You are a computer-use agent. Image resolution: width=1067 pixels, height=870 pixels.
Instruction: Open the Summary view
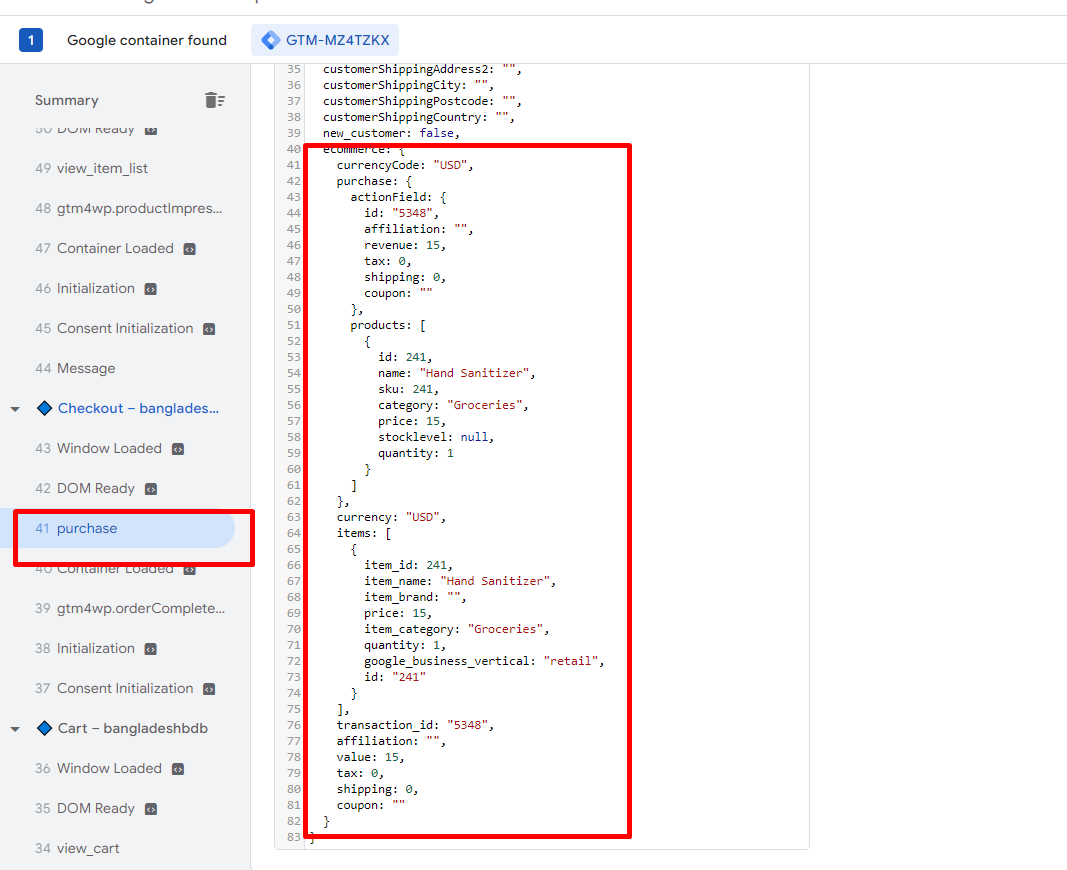coord(66,100)
